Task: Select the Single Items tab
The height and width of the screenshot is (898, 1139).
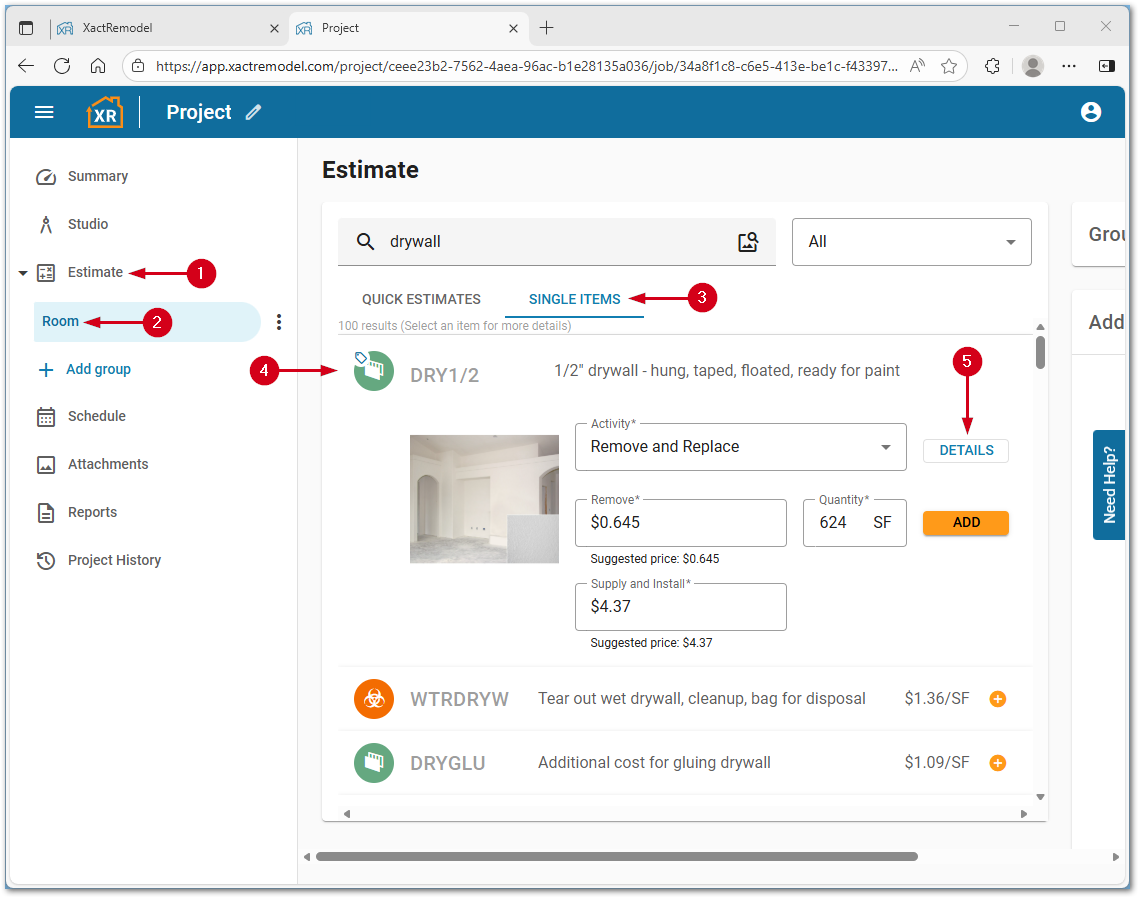Action: 574,299
